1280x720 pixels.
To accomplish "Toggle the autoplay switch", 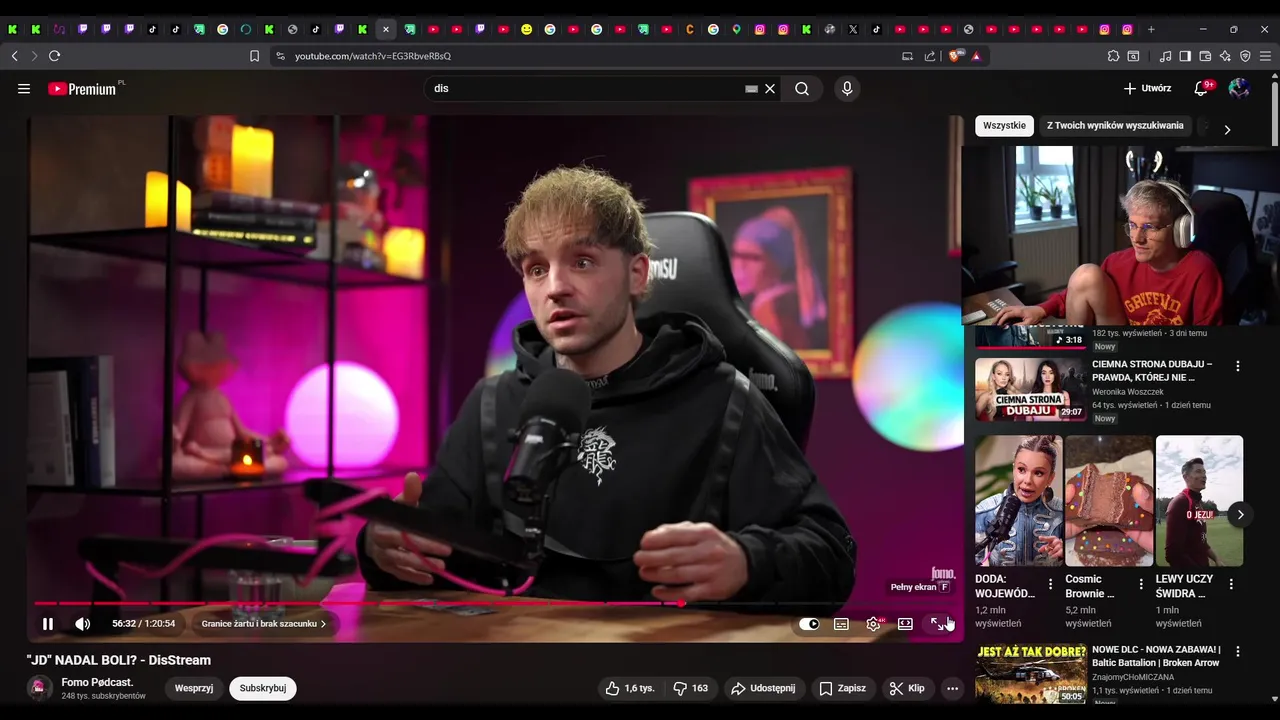I will pyautogui.click(x=809, y=624).
